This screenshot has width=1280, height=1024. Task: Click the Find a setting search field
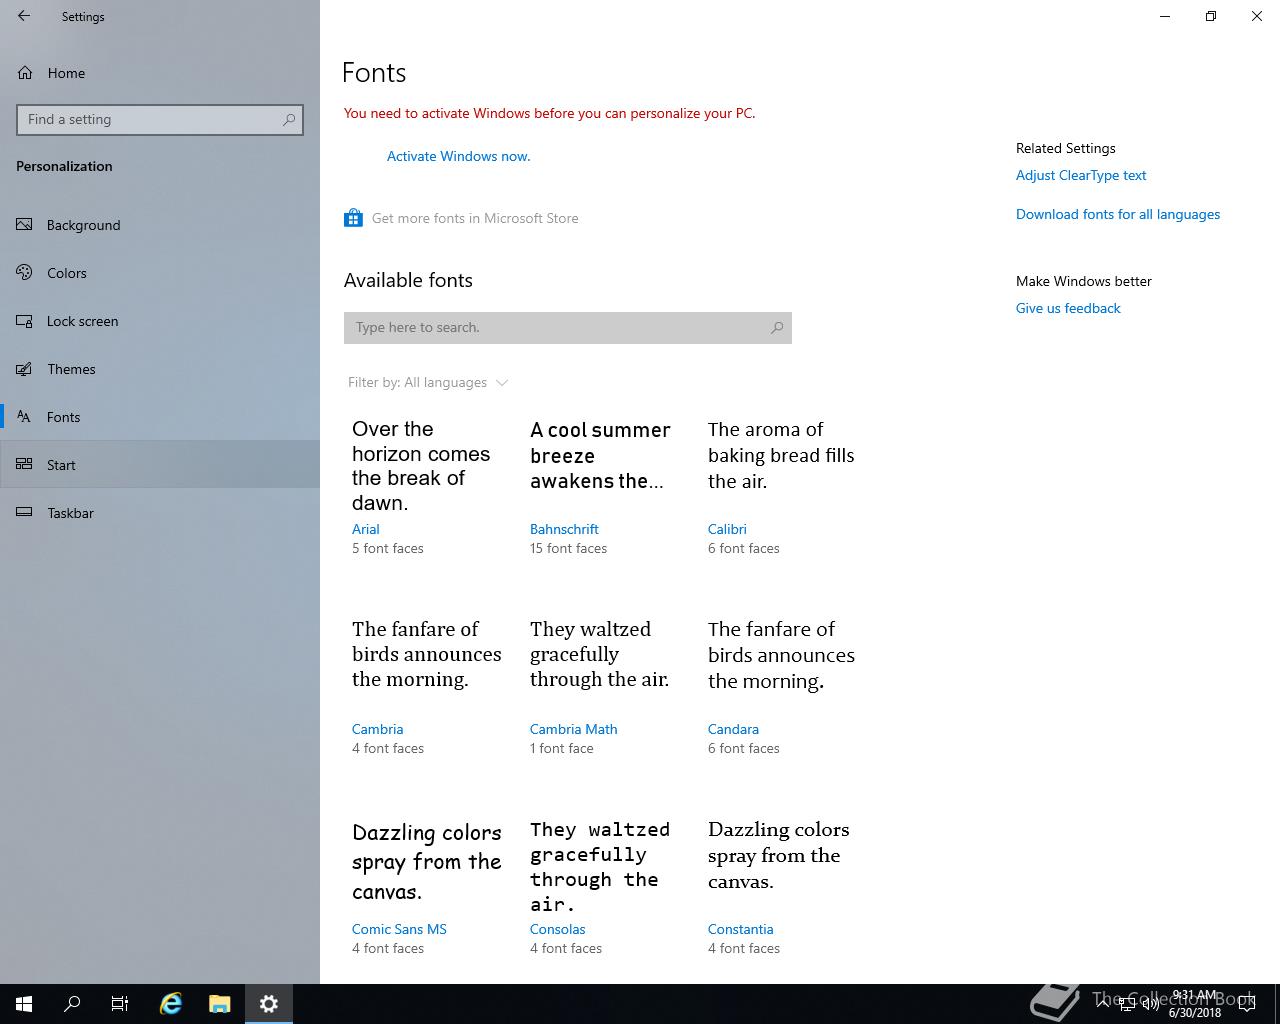pos(160,119)
